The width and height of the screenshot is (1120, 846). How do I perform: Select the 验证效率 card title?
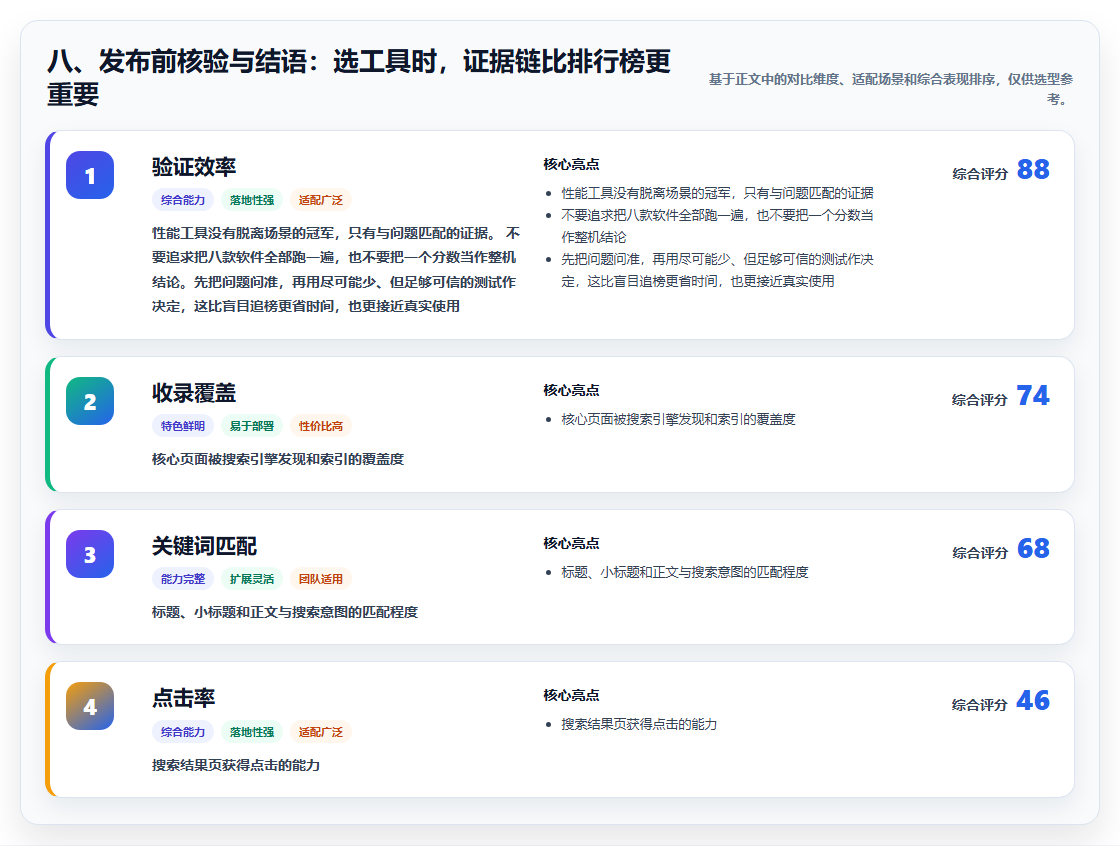pyautogui.click(x=194, y=166)
